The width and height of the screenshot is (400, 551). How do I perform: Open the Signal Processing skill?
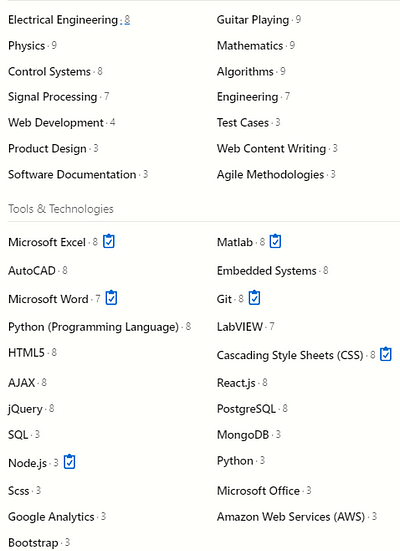point(53,97)
